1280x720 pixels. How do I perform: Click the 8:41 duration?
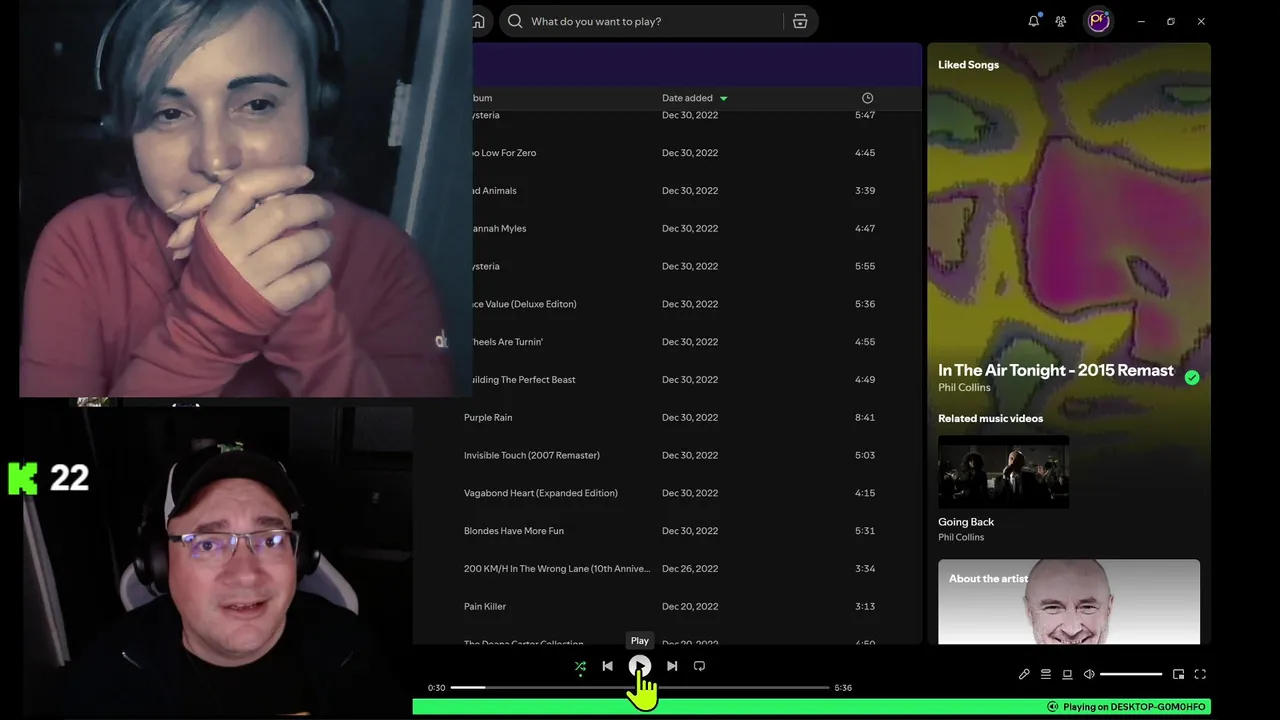(865, 418)
